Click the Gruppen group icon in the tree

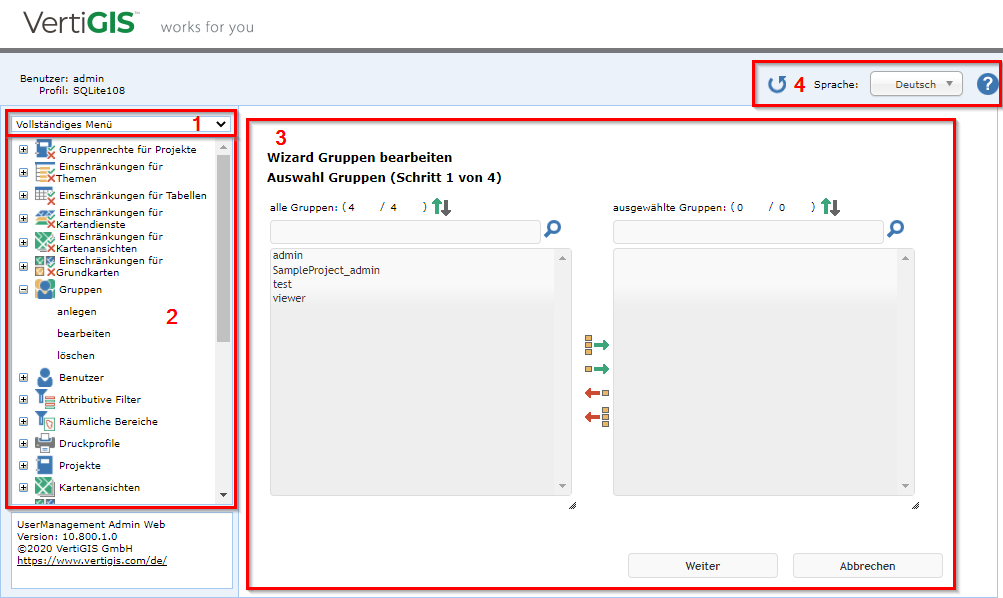tap(44, 289)
